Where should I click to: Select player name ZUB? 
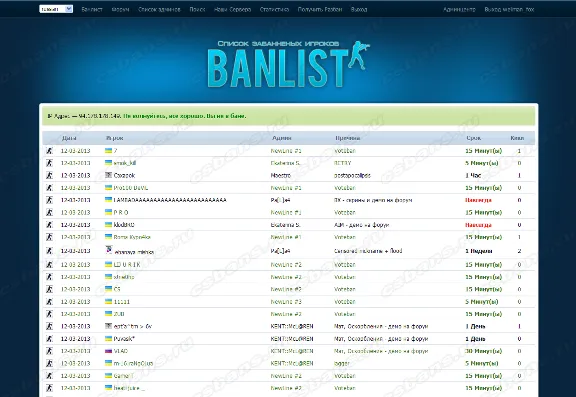pos(119,314)
